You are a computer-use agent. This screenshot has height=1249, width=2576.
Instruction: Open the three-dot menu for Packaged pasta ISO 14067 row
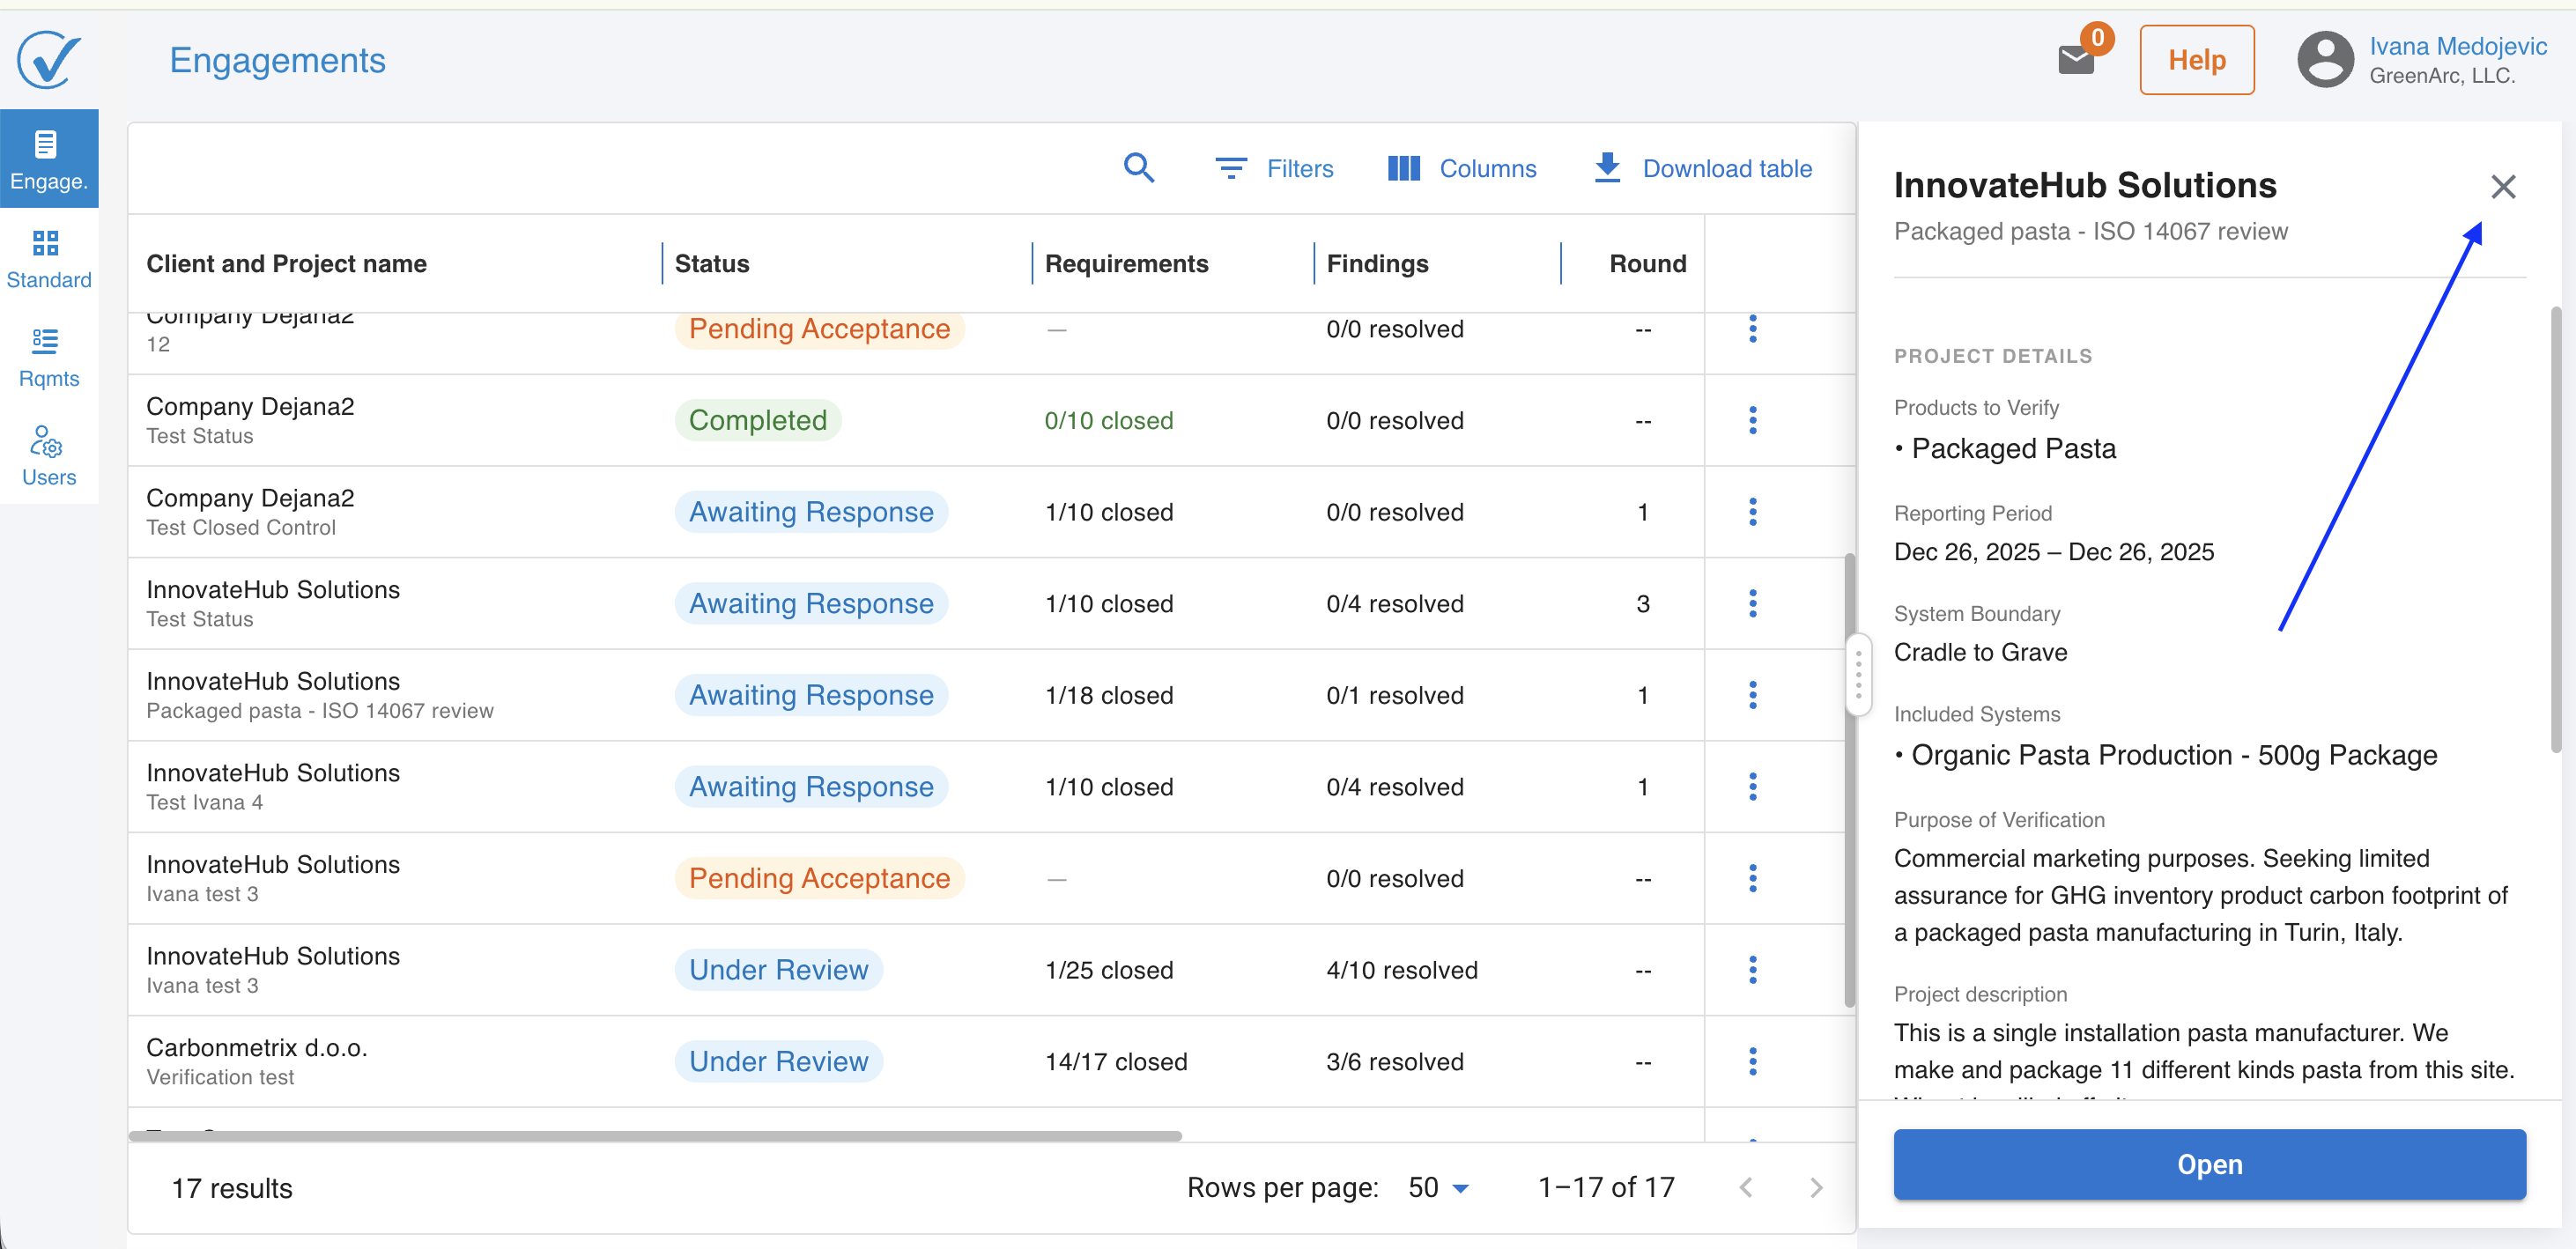(x=1752, y=695)
